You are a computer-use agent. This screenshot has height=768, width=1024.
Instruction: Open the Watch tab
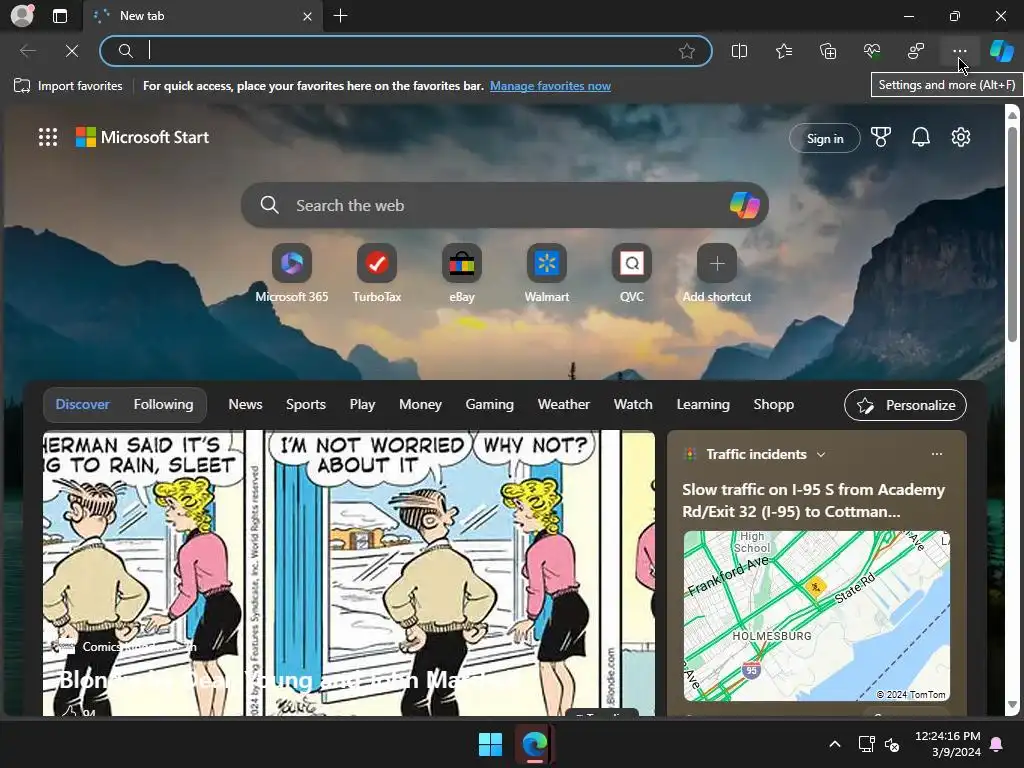(633, 404)
